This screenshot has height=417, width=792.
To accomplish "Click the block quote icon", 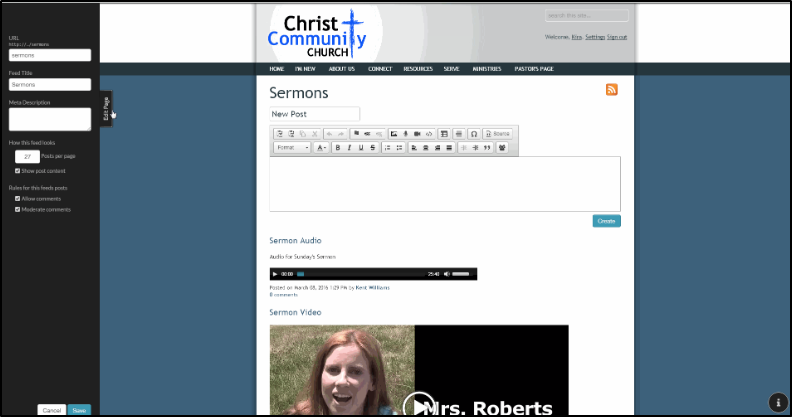I will pyautogui.click(x=487, y=147).
